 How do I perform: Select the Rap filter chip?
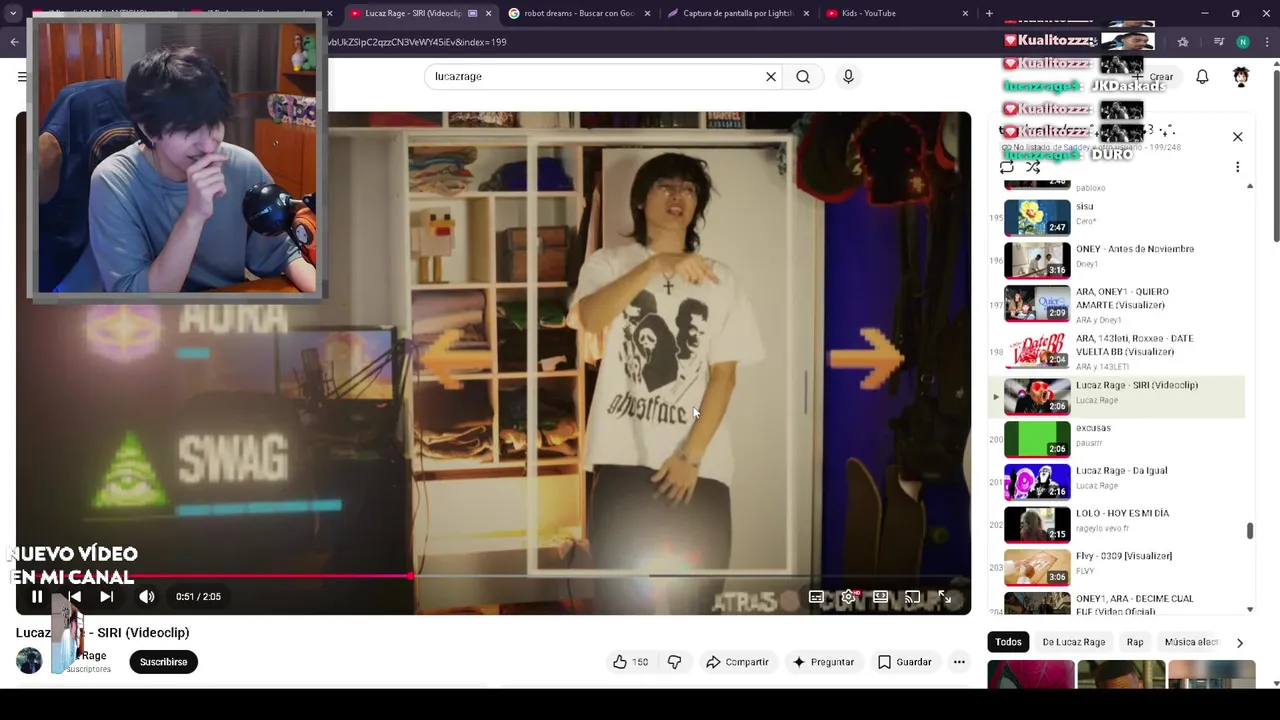click(x=1135, y=642)
